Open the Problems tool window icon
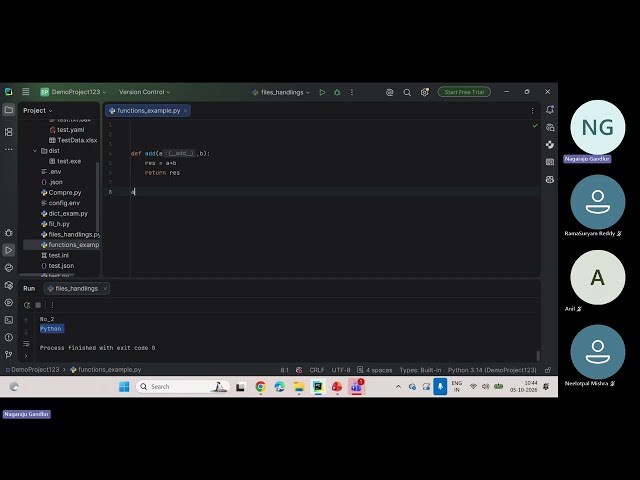640x480 pixels. 9,337
